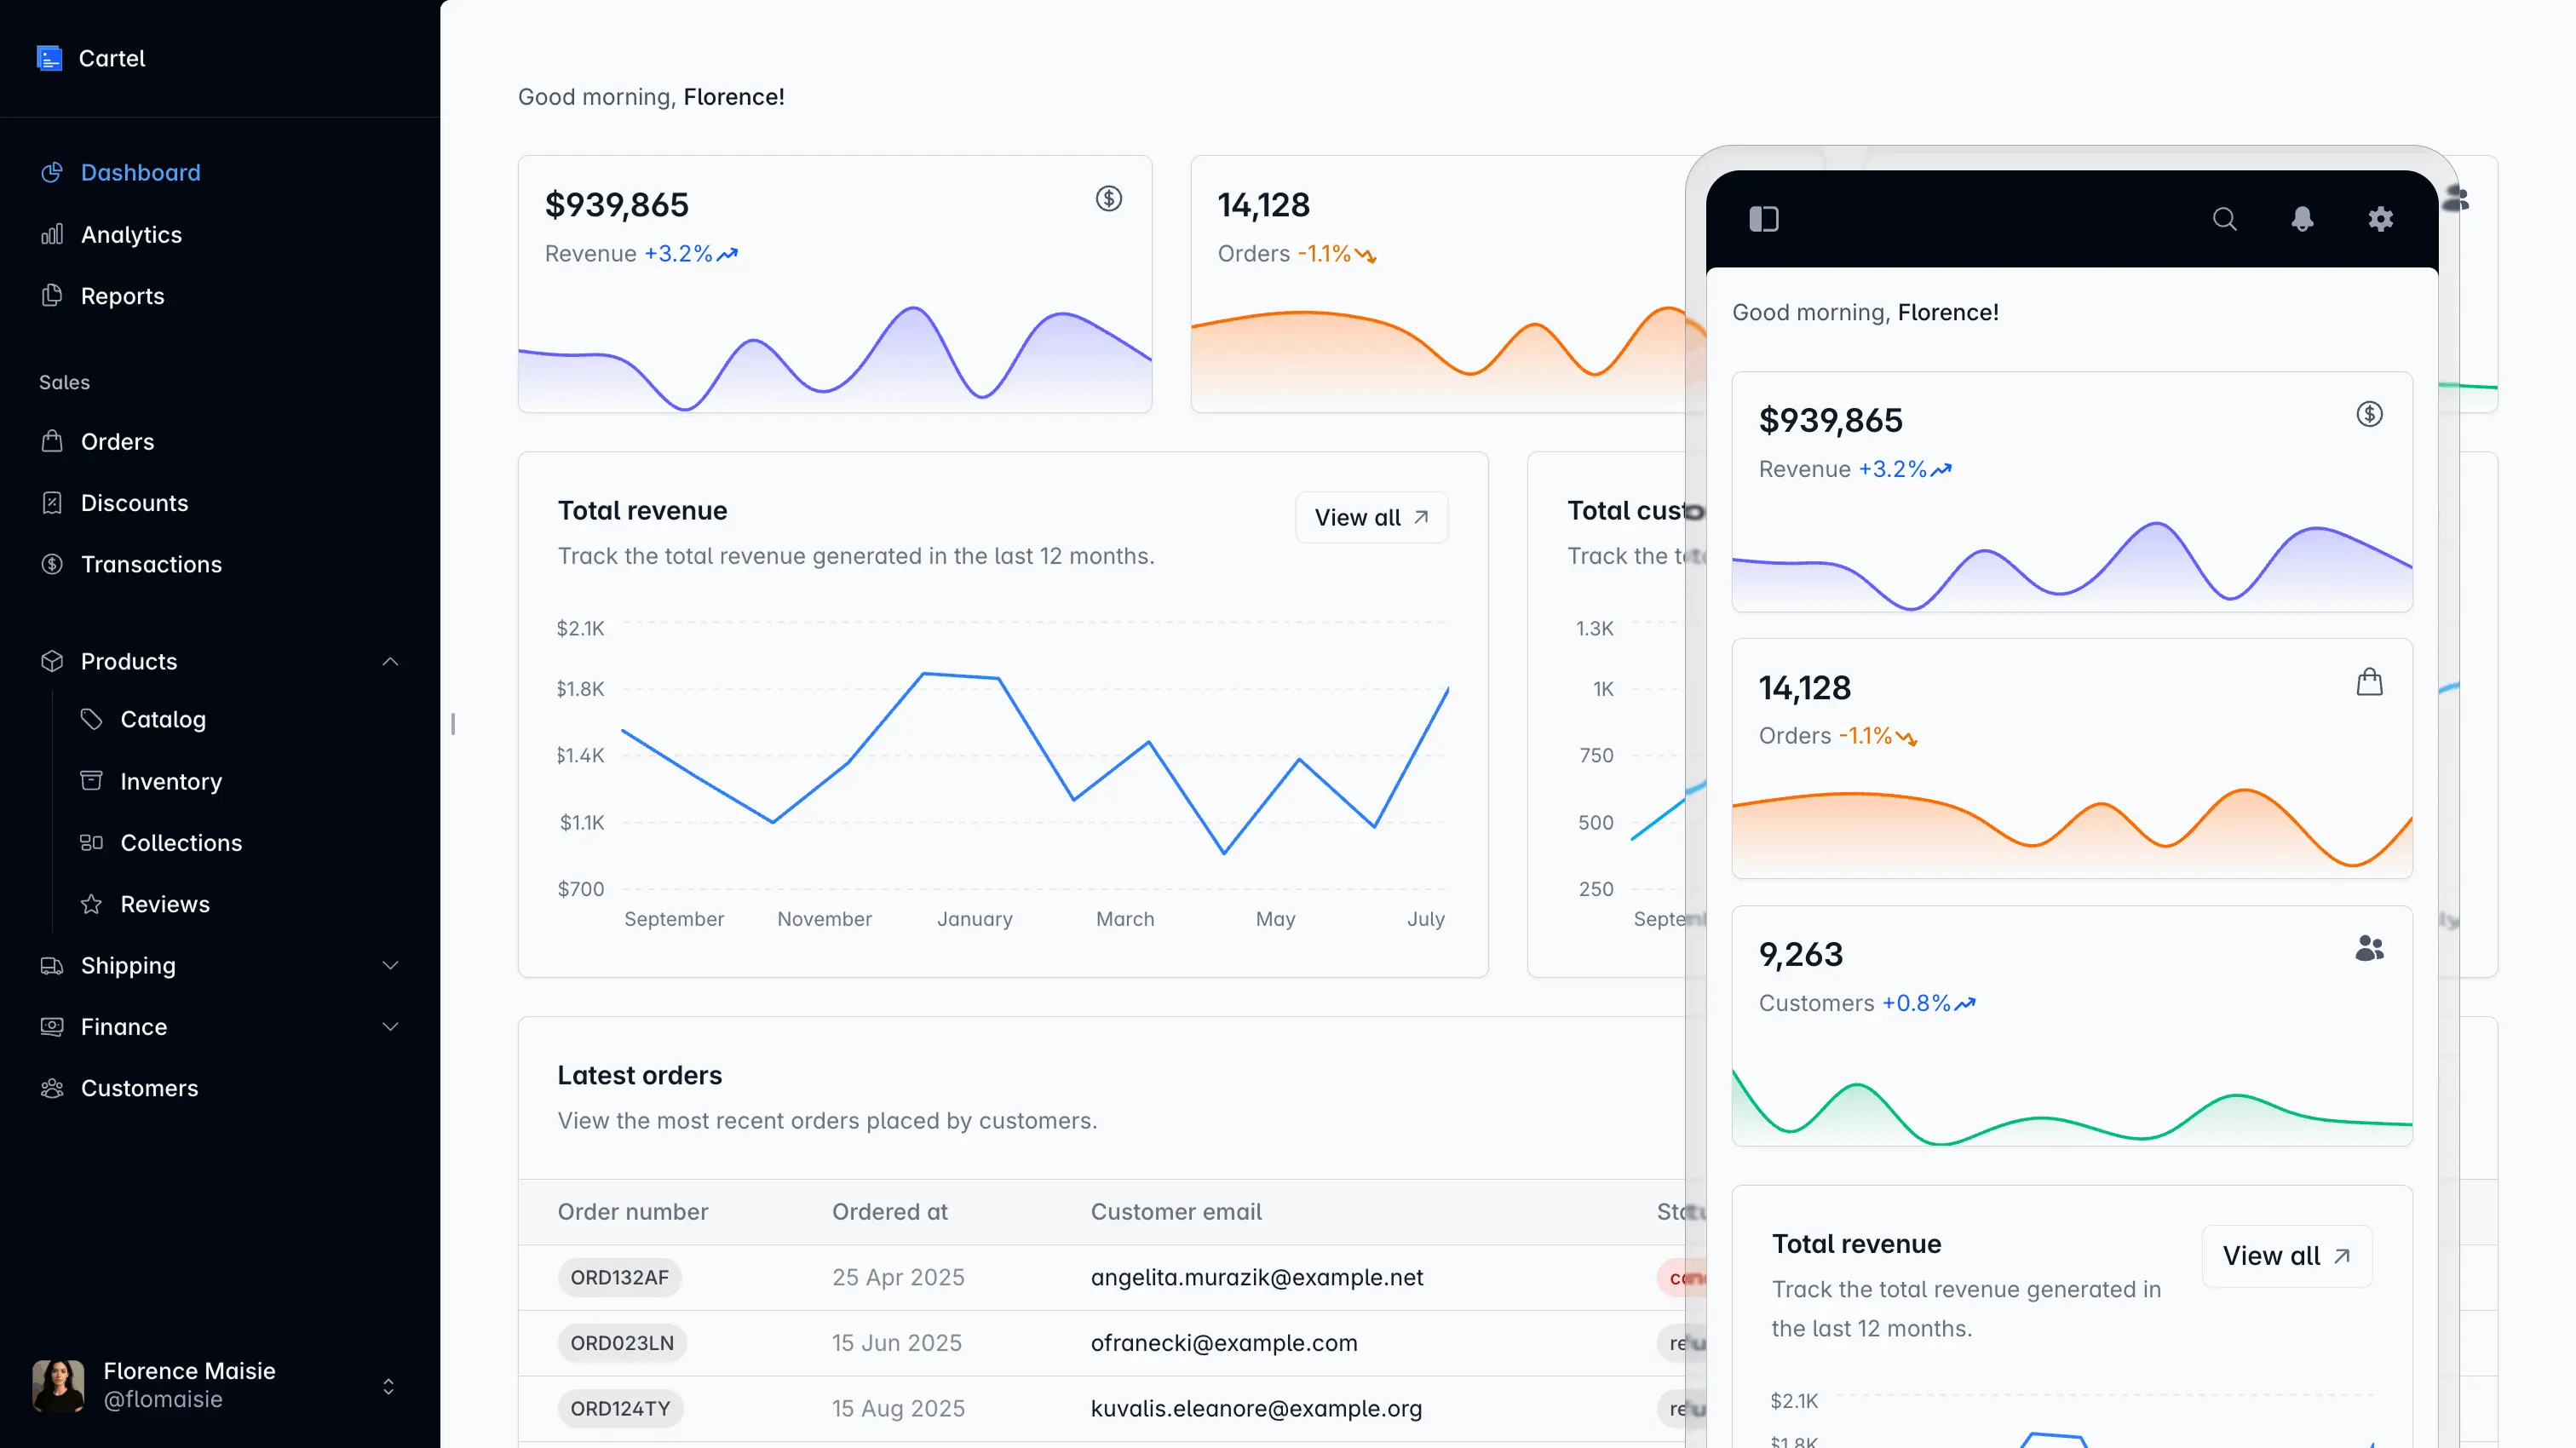Click the sidebar resize handle
Screen dimensions: 2576x1448
(x=453, y=724)
